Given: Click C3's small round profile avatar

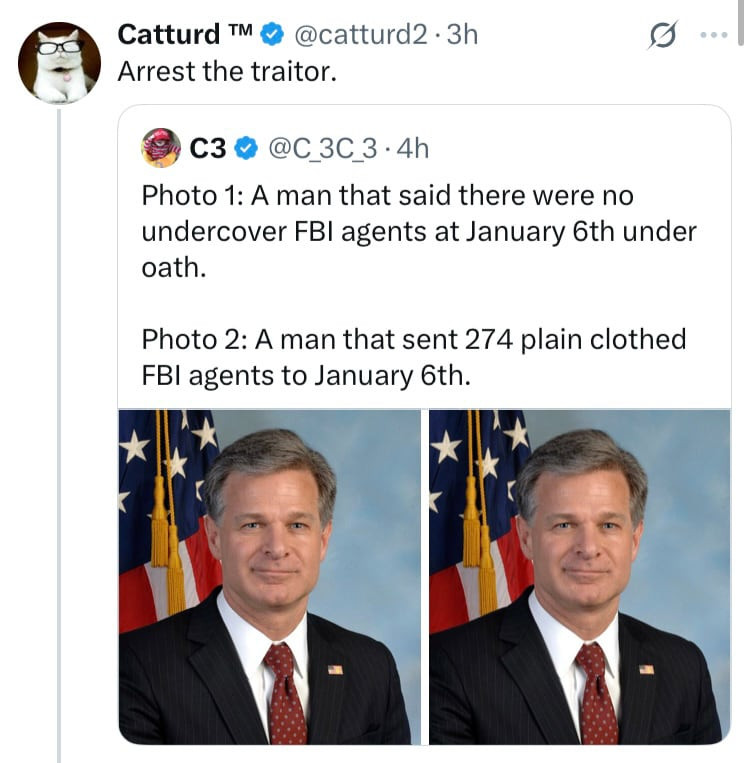Looking at the screenshot, I should (x=161, y=148).
